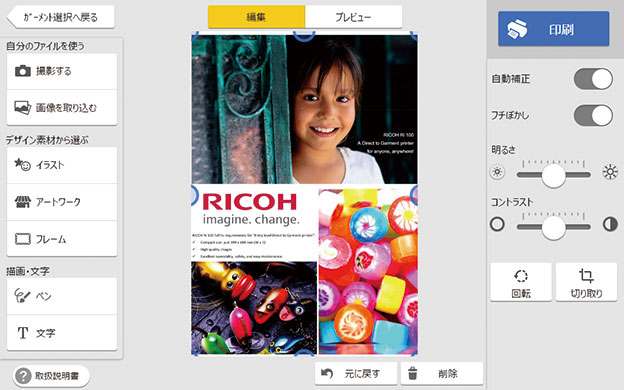Screen dimensions: 624x390
Task: Click the undo arrow icon
Action: [x=327, y=373]
